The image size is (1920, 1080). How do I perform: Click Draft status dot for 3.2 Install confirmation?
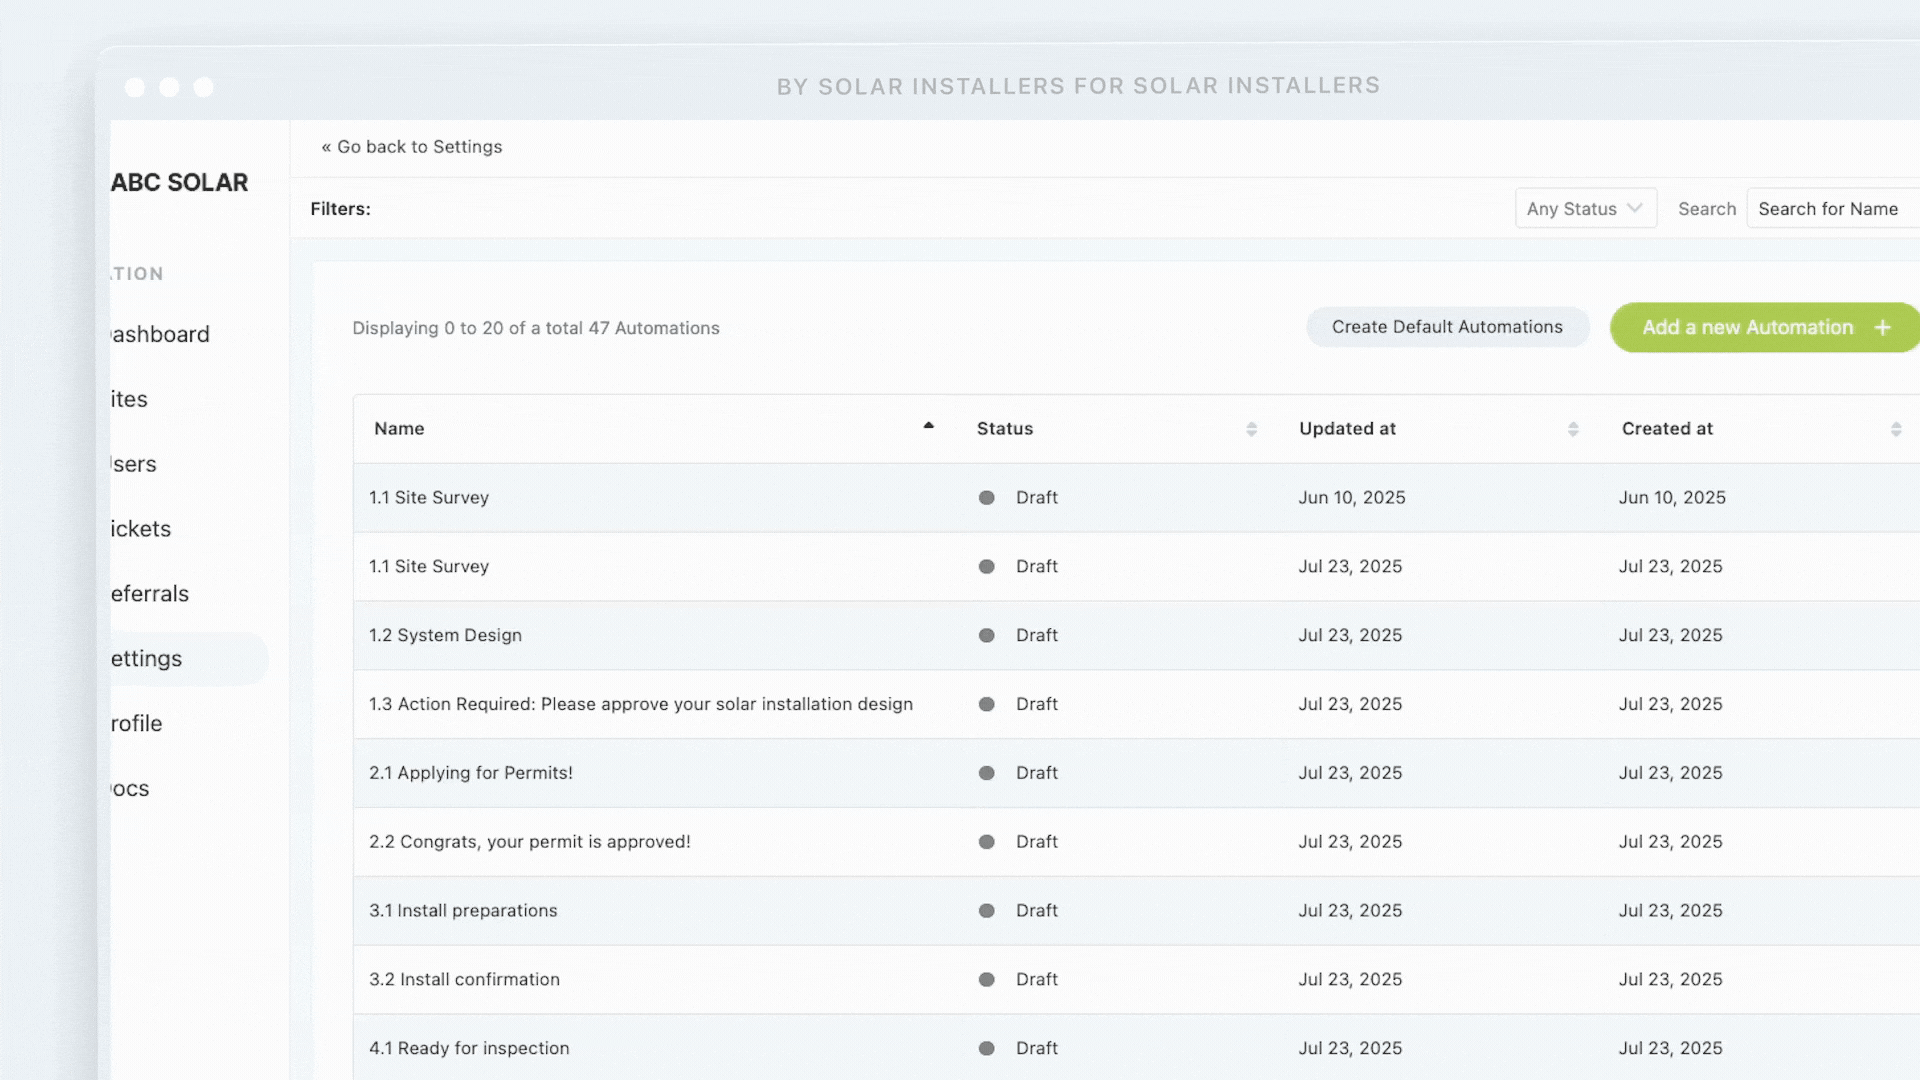tap(986, 980)
